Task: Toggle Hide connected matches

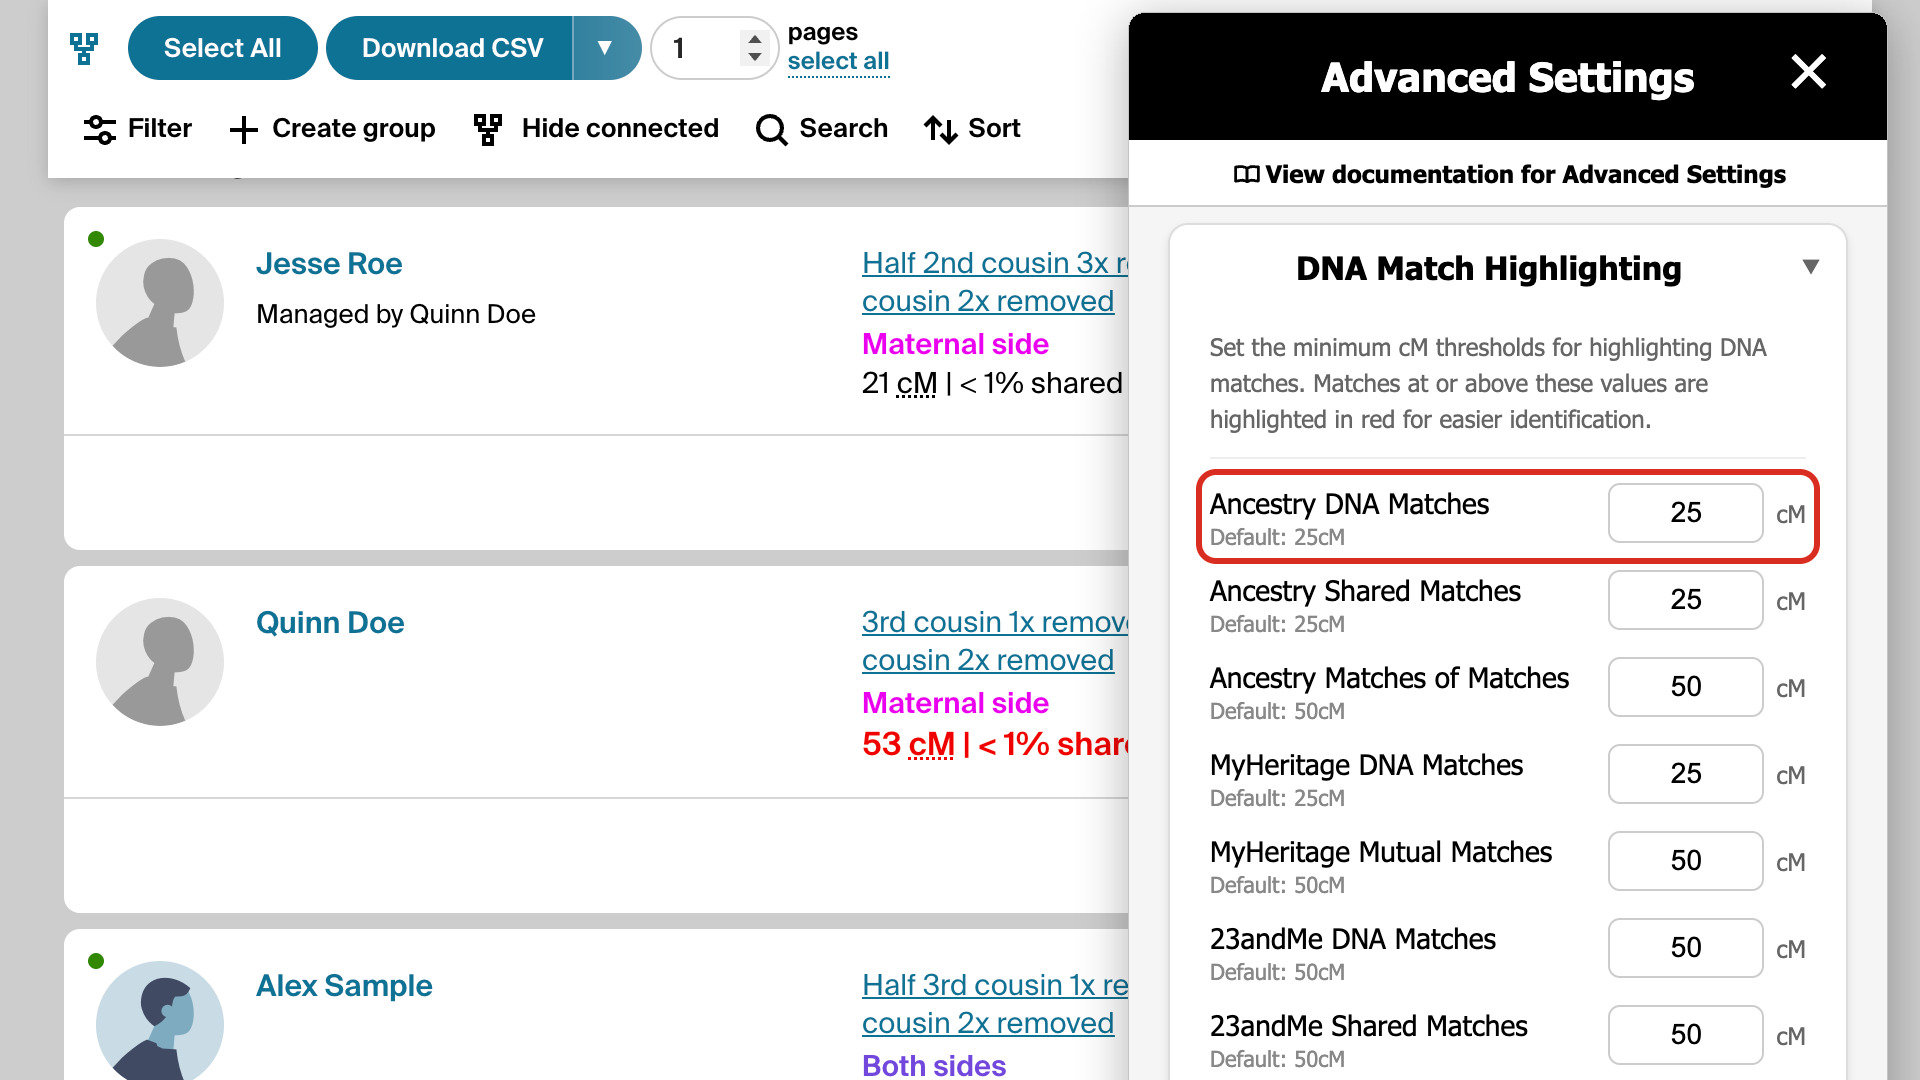Action: (x=596, y=129)
